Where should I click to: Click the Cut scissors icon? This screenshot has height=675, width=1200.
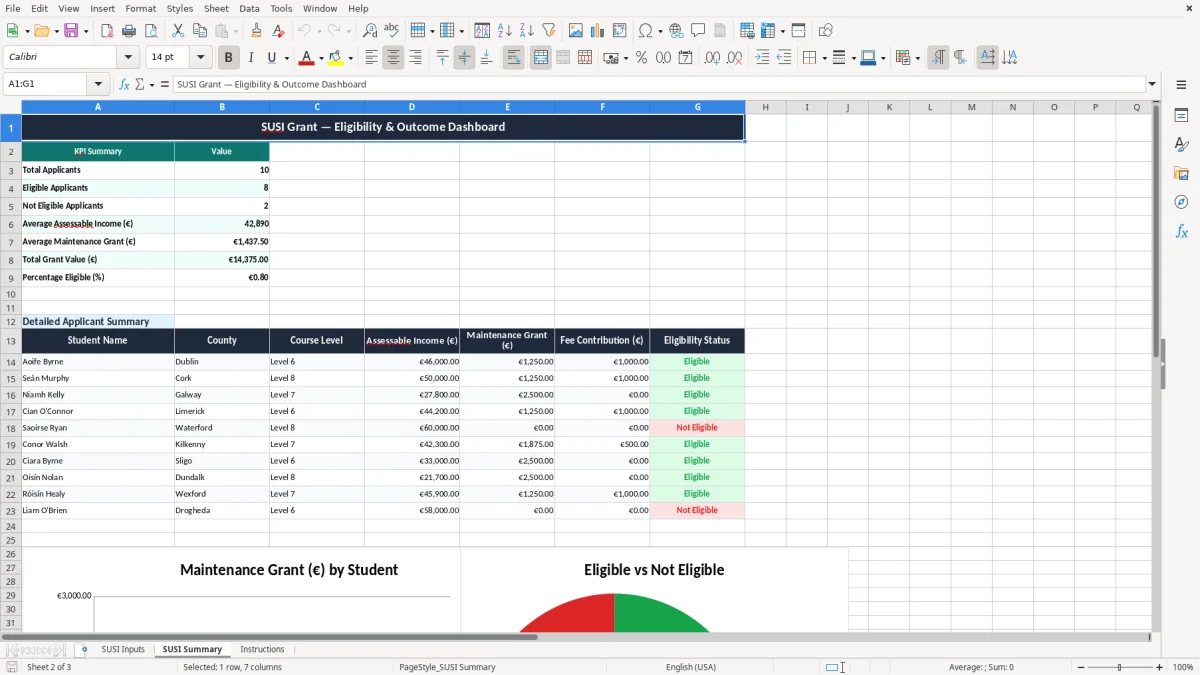click(x=177, y=31)
